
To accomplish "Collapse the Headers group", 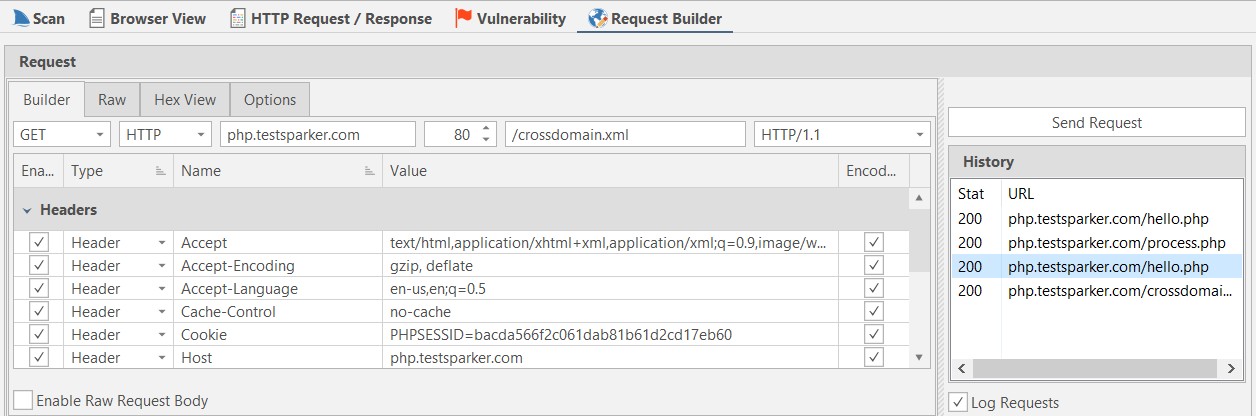I will tap(26, 211).
